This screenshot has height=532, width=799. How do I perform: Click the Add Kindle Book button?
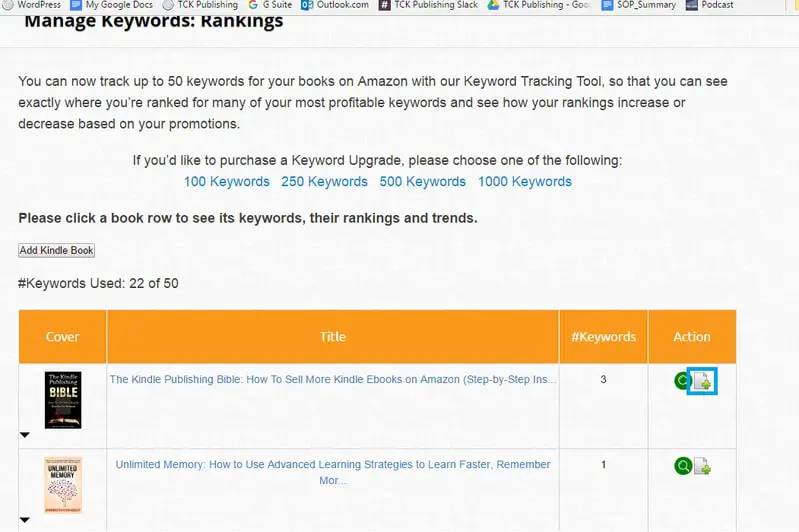[x=57, y=250]
